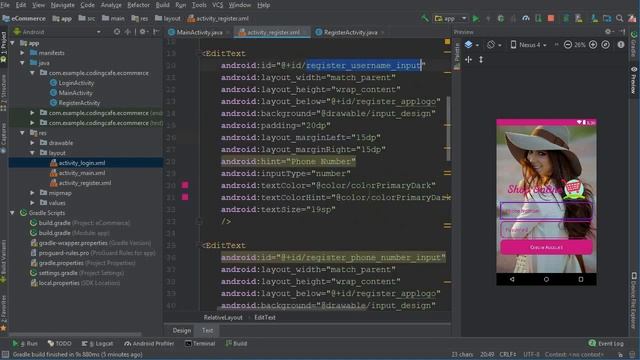The height and width of the screenshot is (360, 640).
Task: Select the Text editor tab
Action: click(207, 331)
